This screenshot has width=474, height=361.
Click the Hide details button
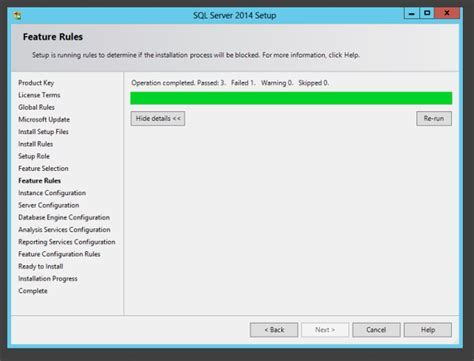click(158, 119)
